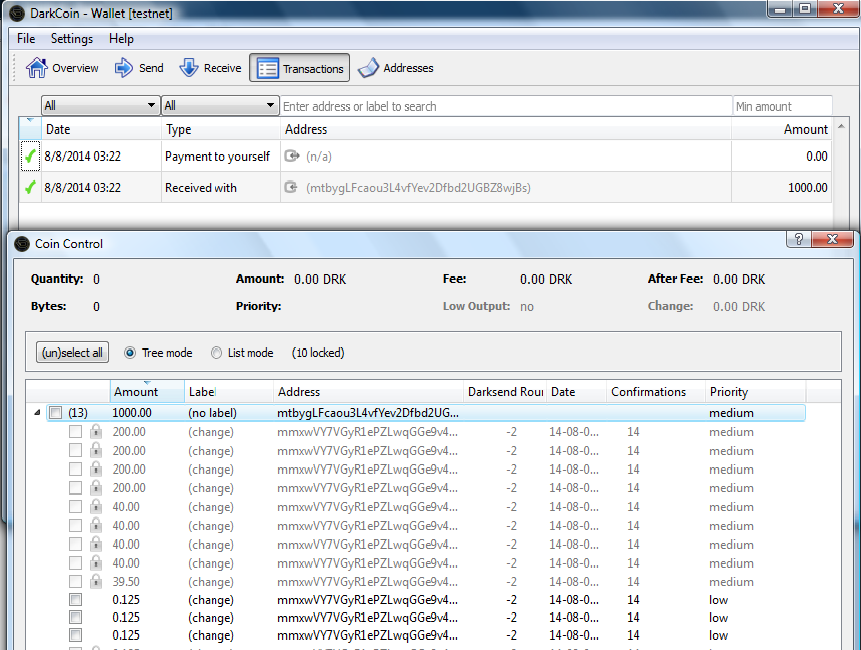The image size is (861, 650).
Task: Click address icon next to (n/a)
Action: coord(292,156)
